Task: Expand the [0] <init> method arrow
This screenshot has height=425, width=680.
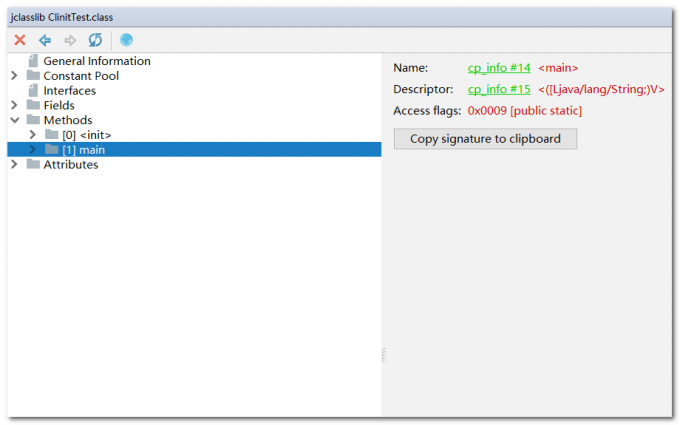Action: 33,135
